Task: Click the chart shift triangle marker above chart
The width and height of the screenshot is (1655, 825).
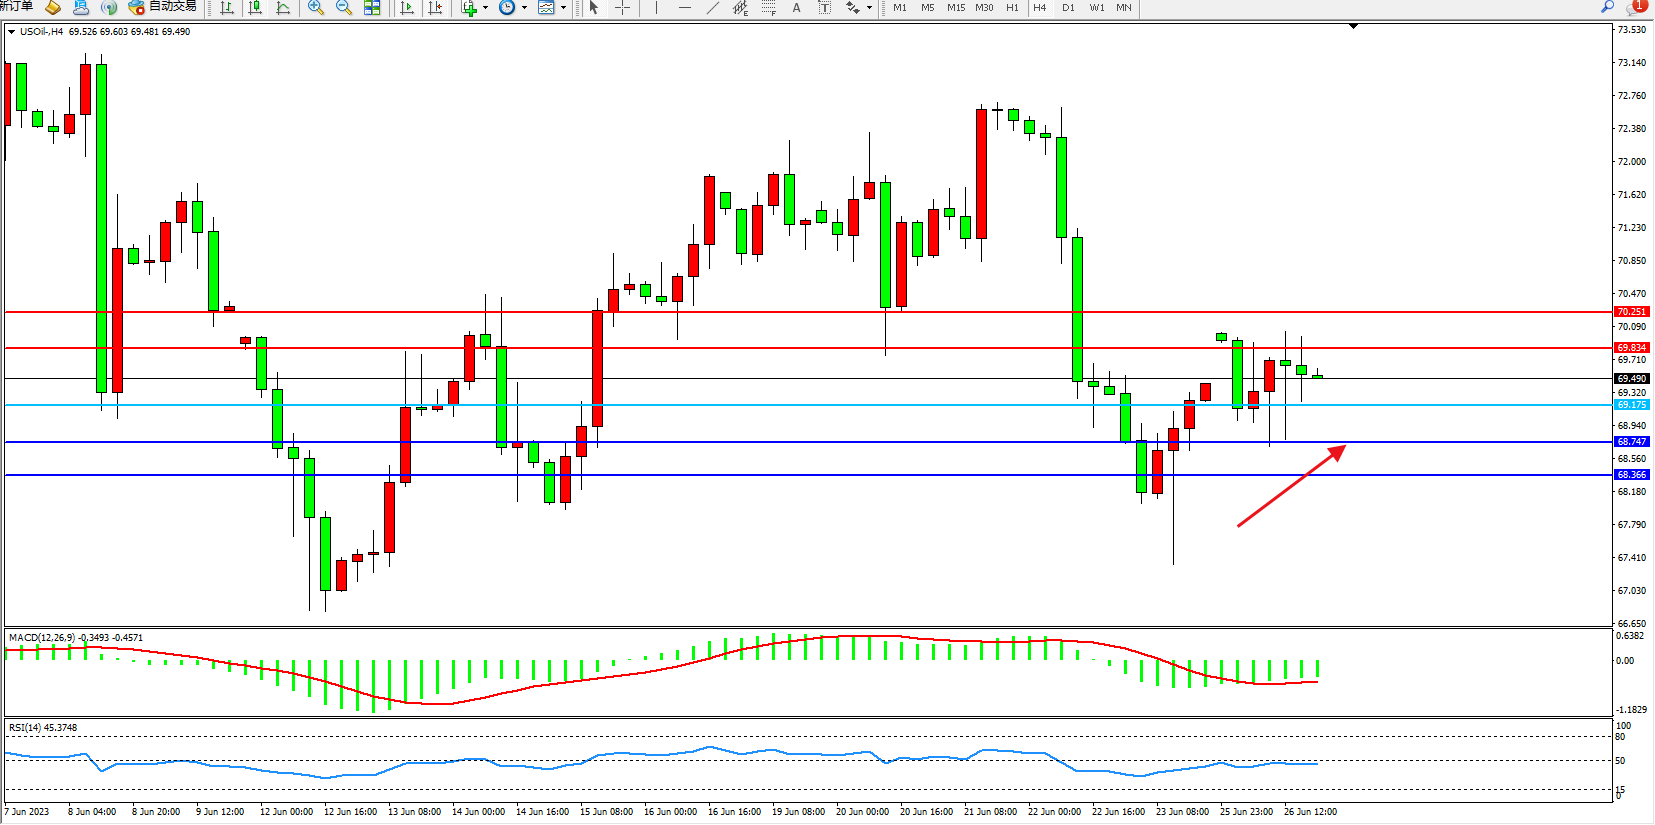Action: click(x=1353, y=27)
